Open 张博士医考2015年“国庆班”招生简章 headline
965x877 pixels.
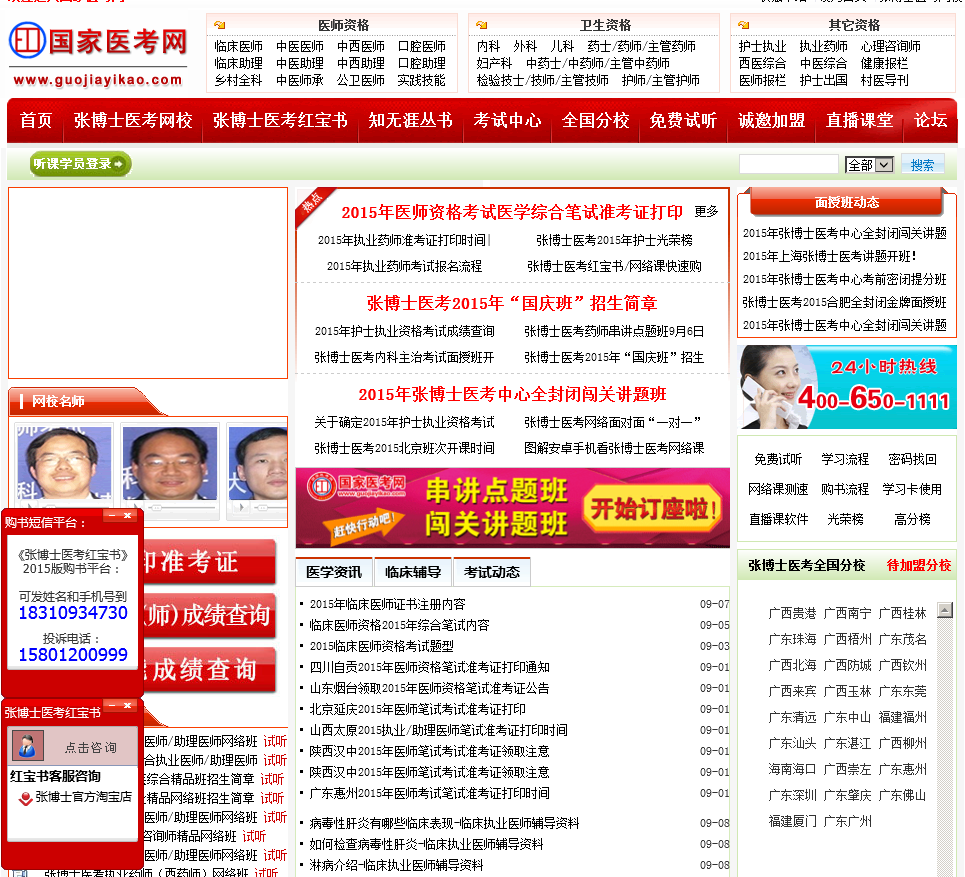(512, 303)
